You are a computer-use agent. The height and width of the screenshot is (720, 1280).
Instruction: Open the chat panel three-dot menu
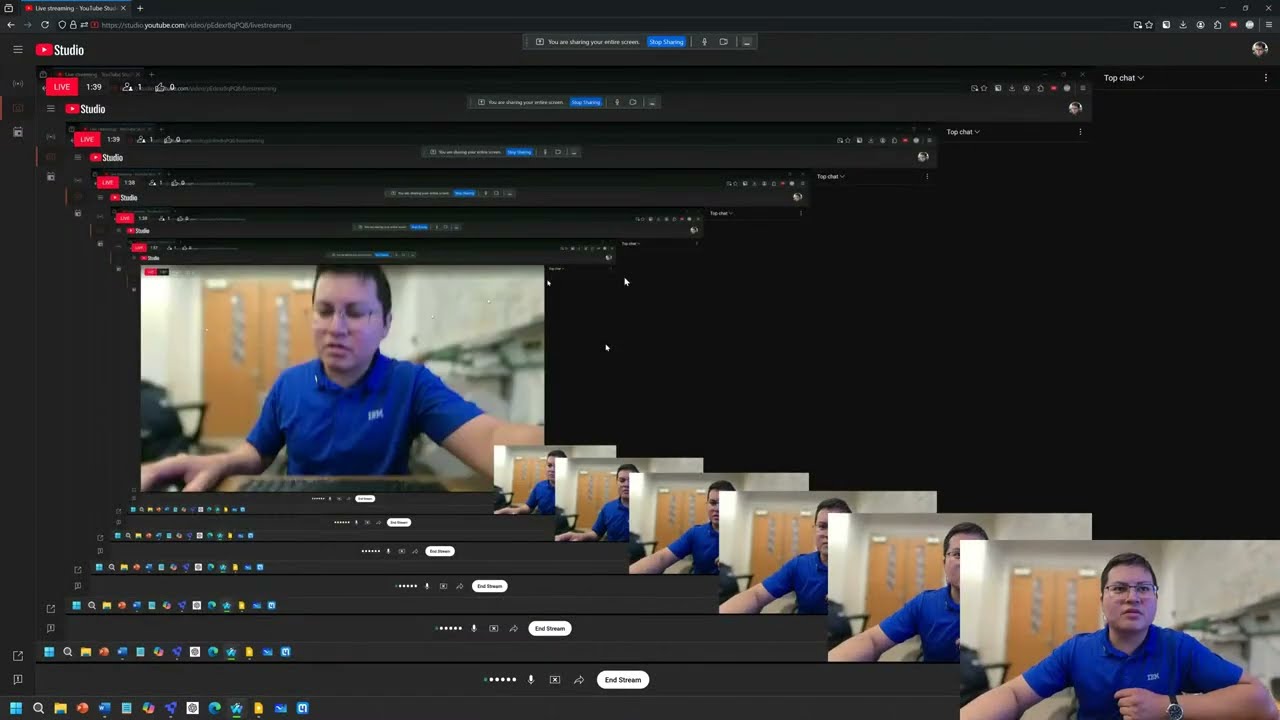[1266, 78]
